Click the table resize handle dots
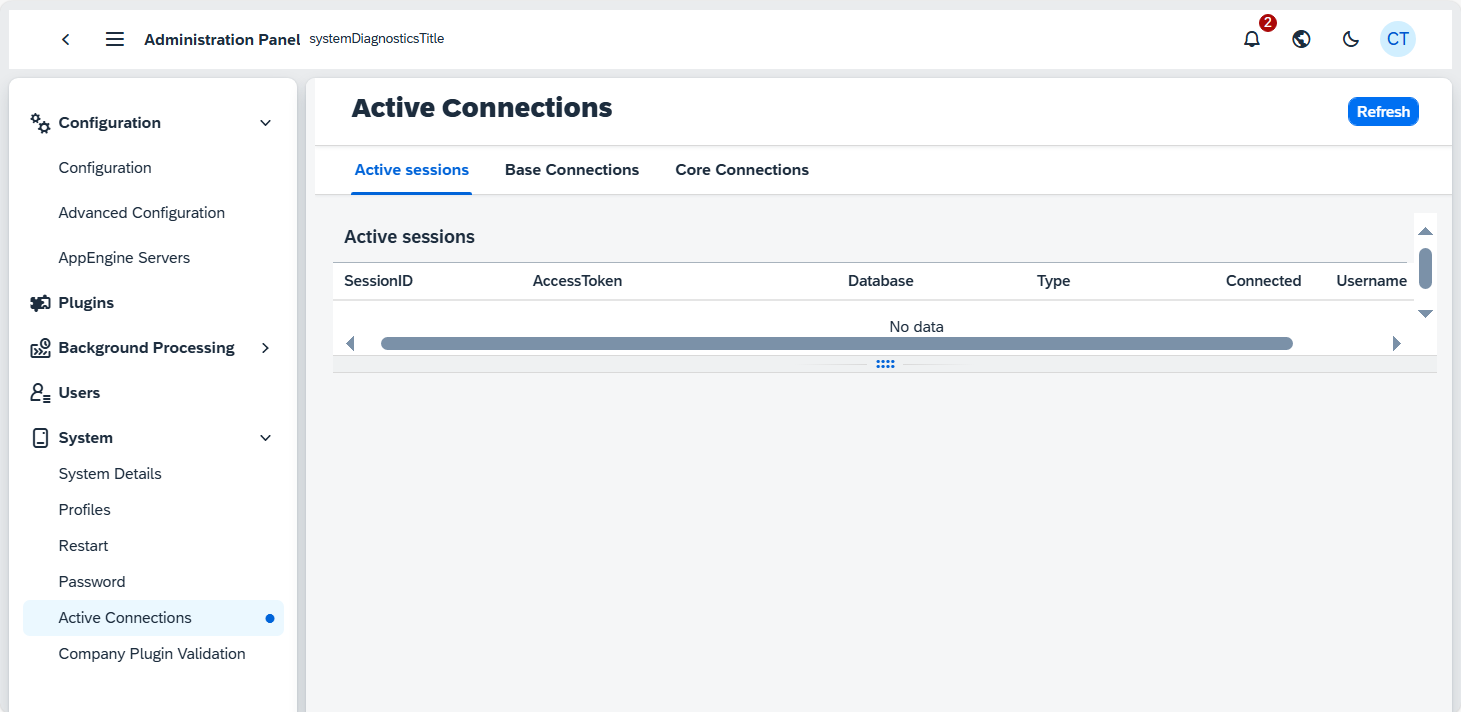1461x712 pixels. [885, 364]
